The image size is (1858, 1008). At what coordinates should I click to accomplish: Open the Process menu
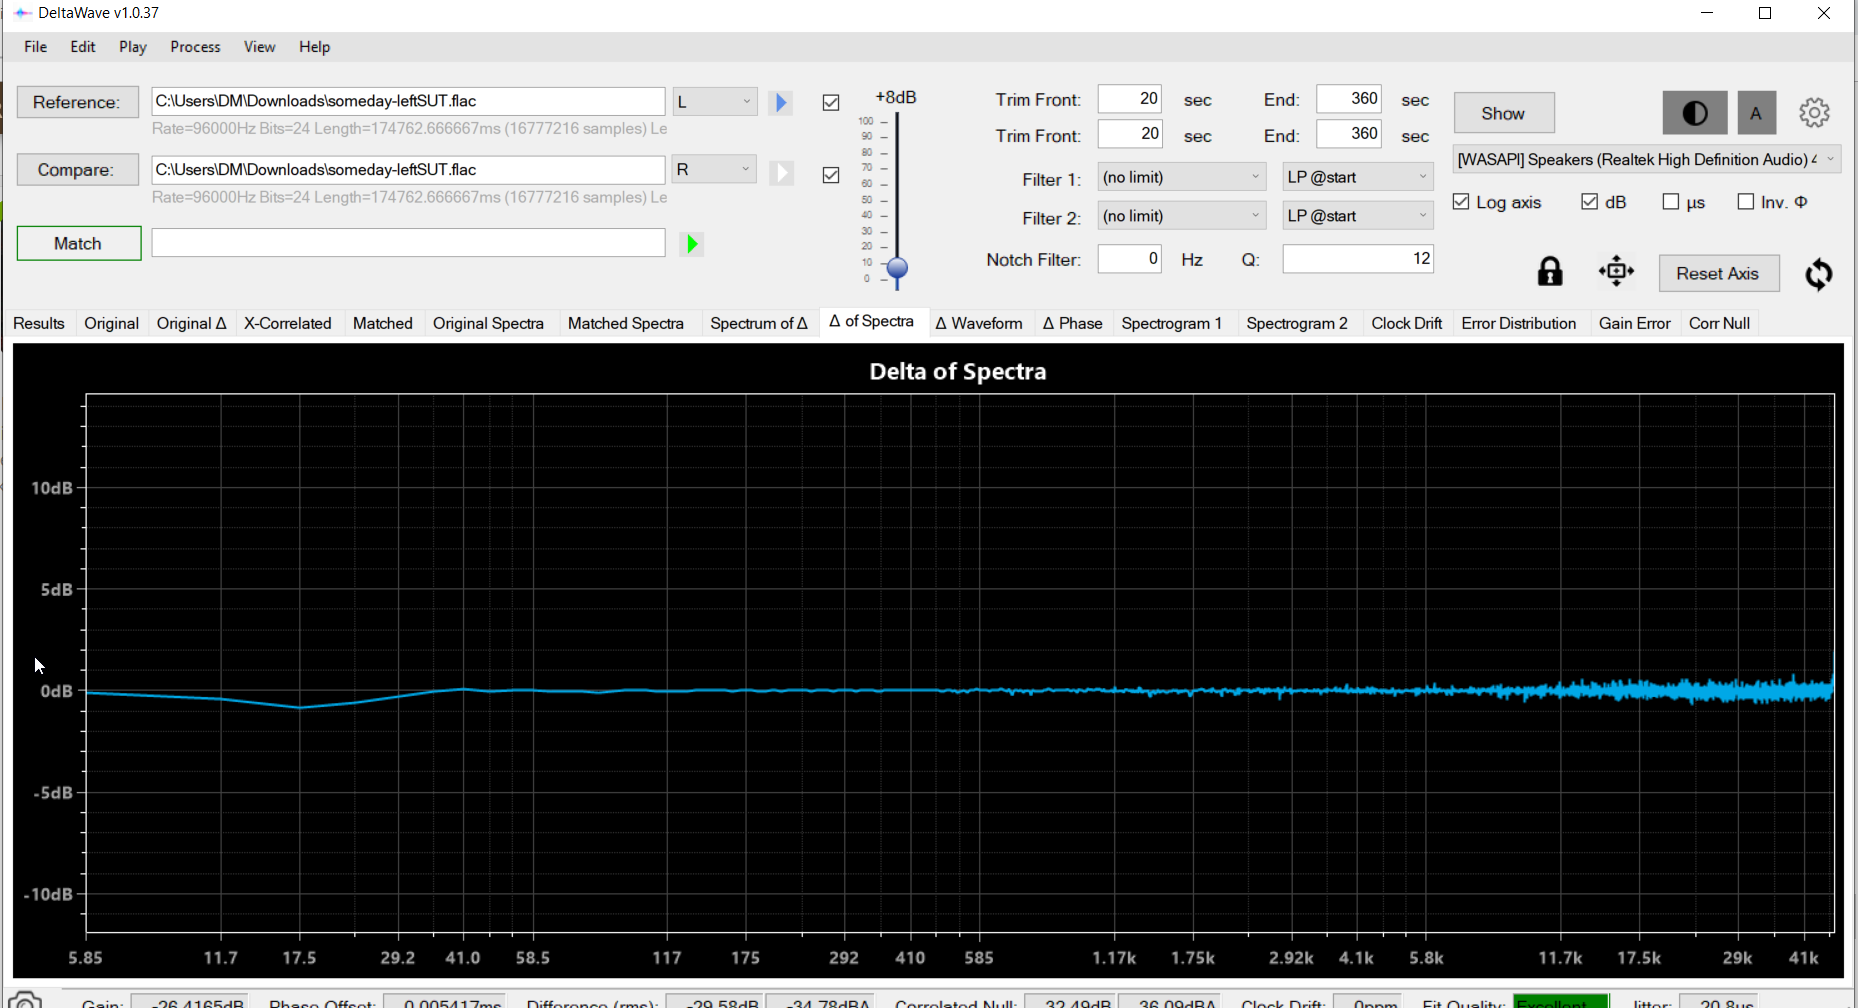pyautogui.click(x=195, y=47)
